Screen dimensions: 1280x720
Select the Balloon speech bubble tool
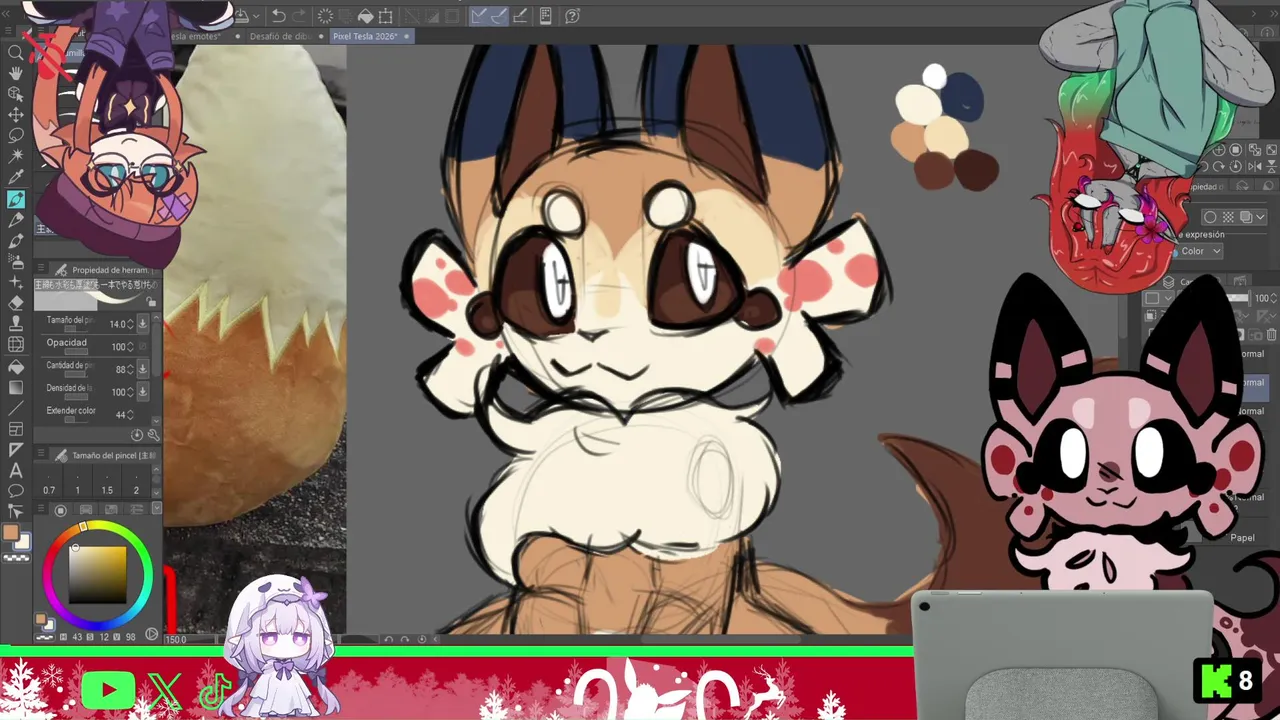pos(15,491)
